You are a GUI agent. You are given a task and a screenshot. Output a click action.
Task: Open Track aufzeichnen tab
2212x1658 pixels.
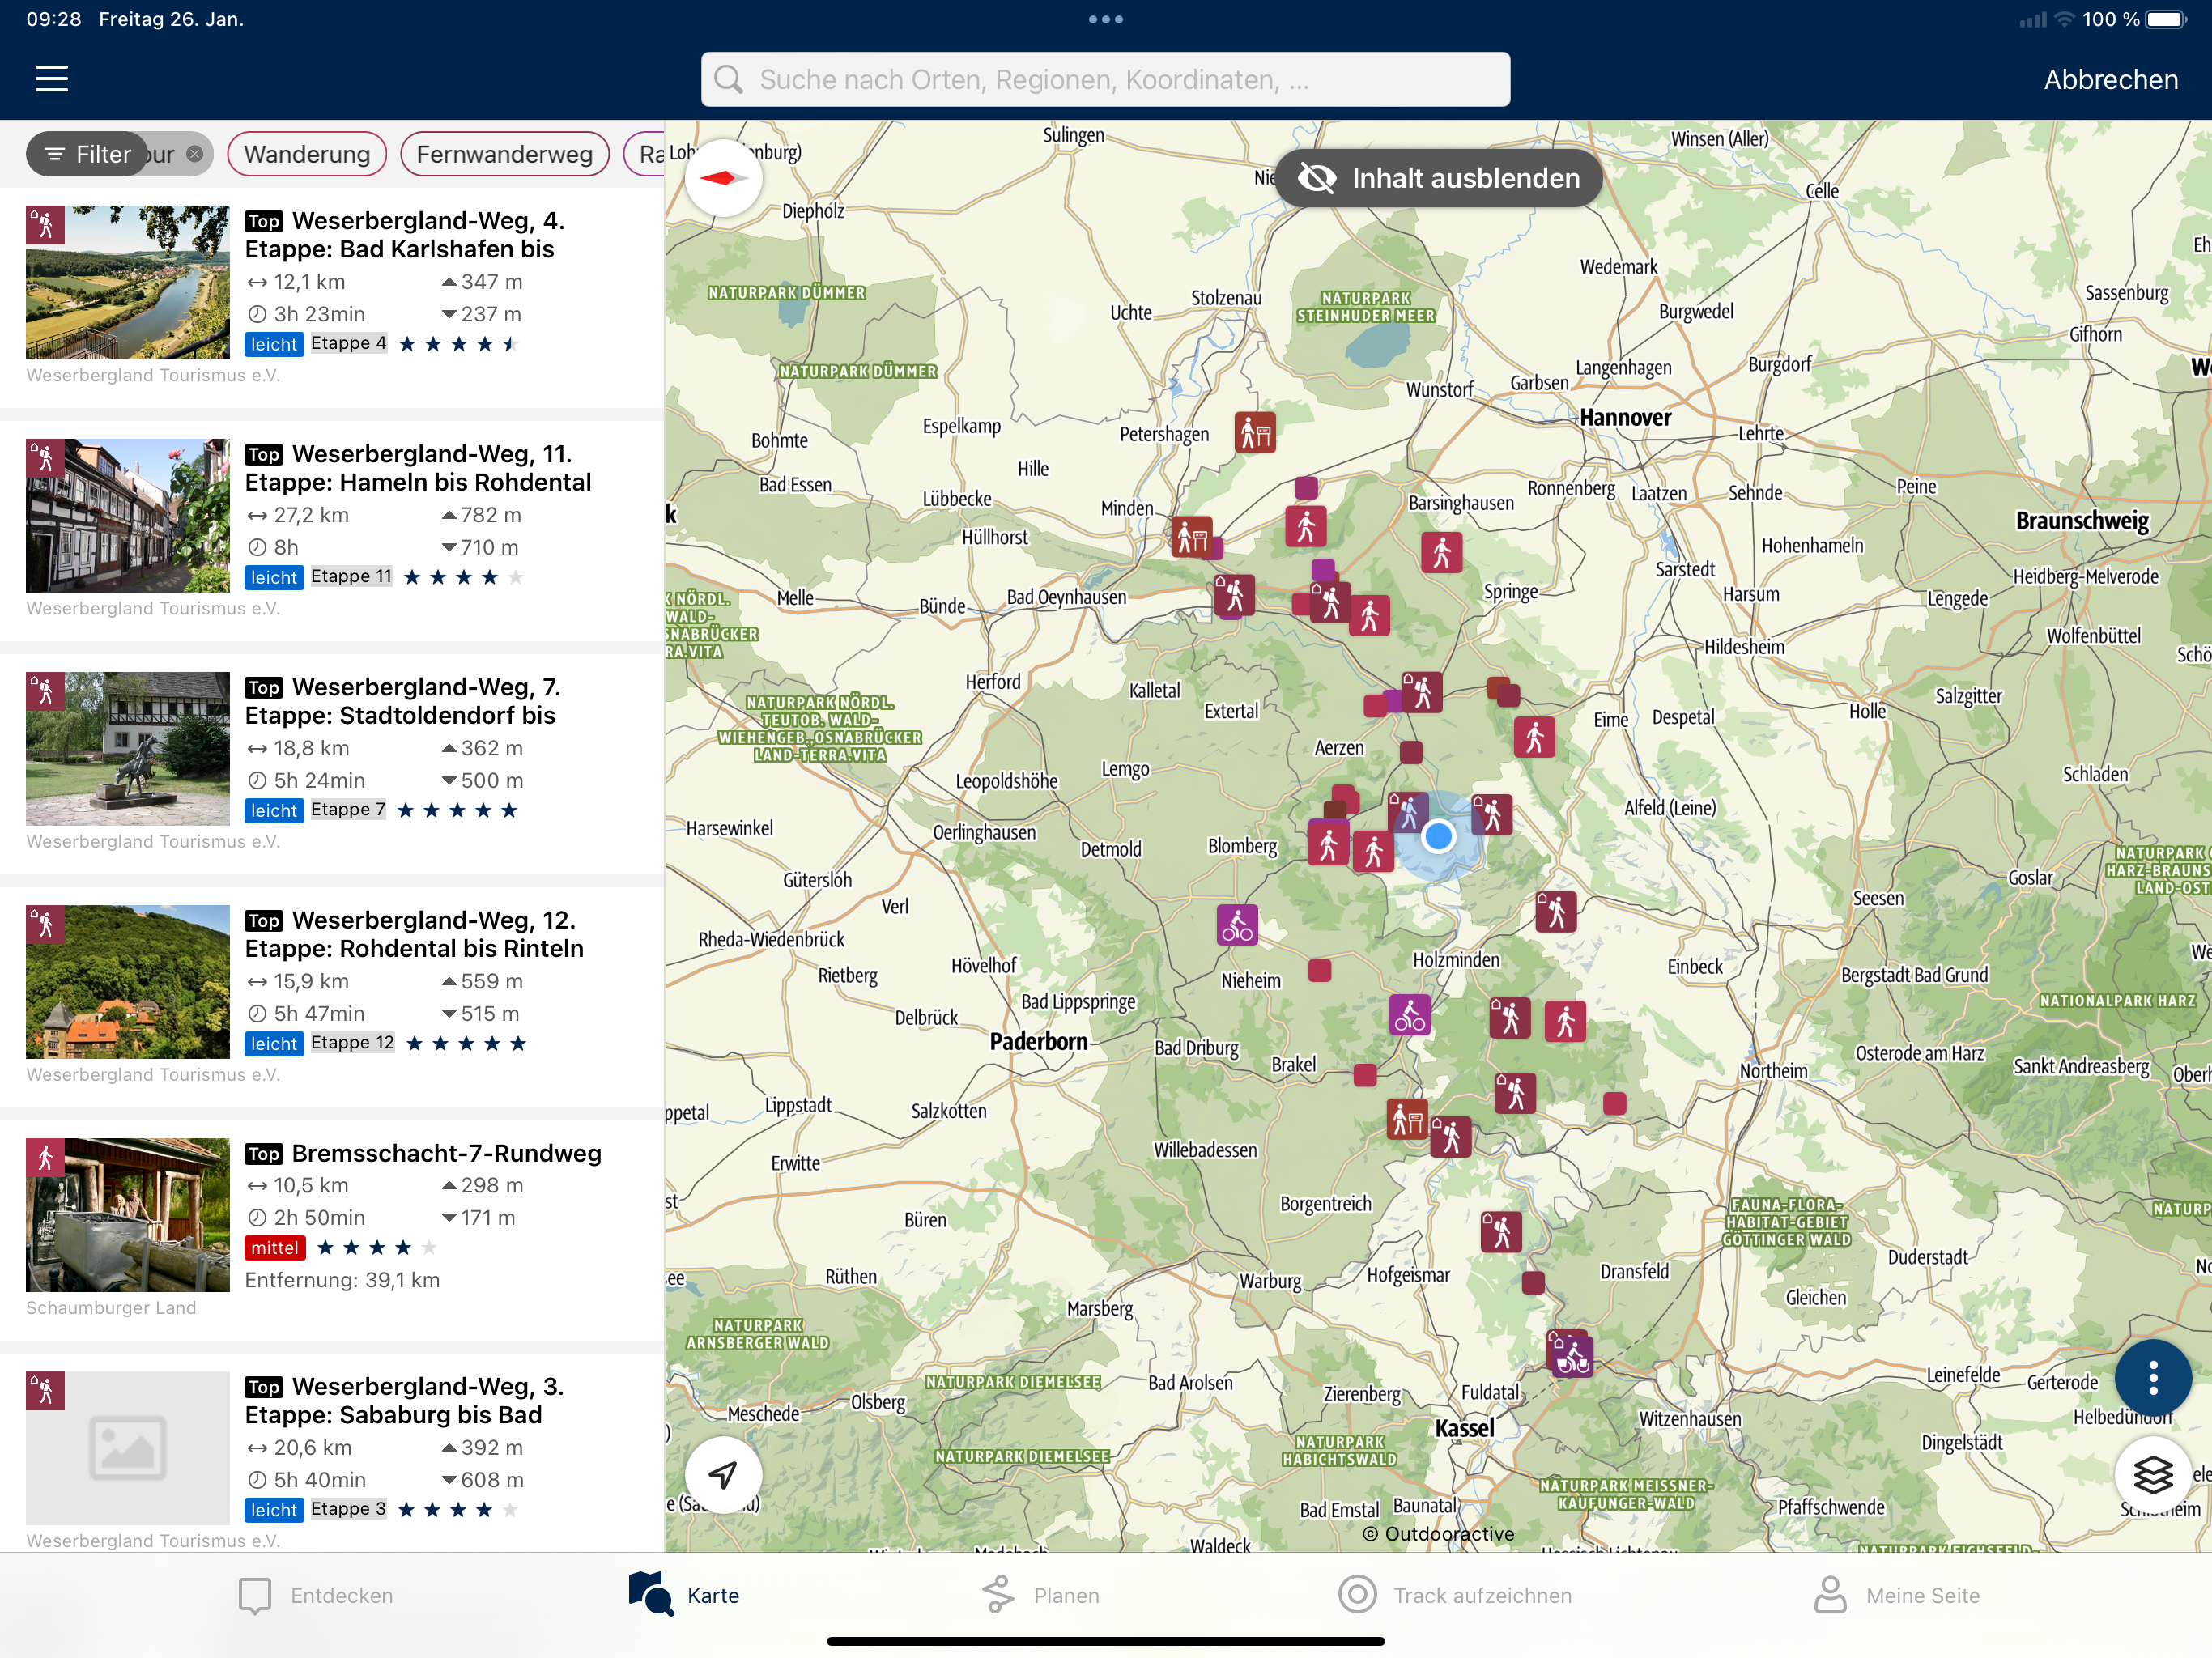[x=1455, y=1596]
